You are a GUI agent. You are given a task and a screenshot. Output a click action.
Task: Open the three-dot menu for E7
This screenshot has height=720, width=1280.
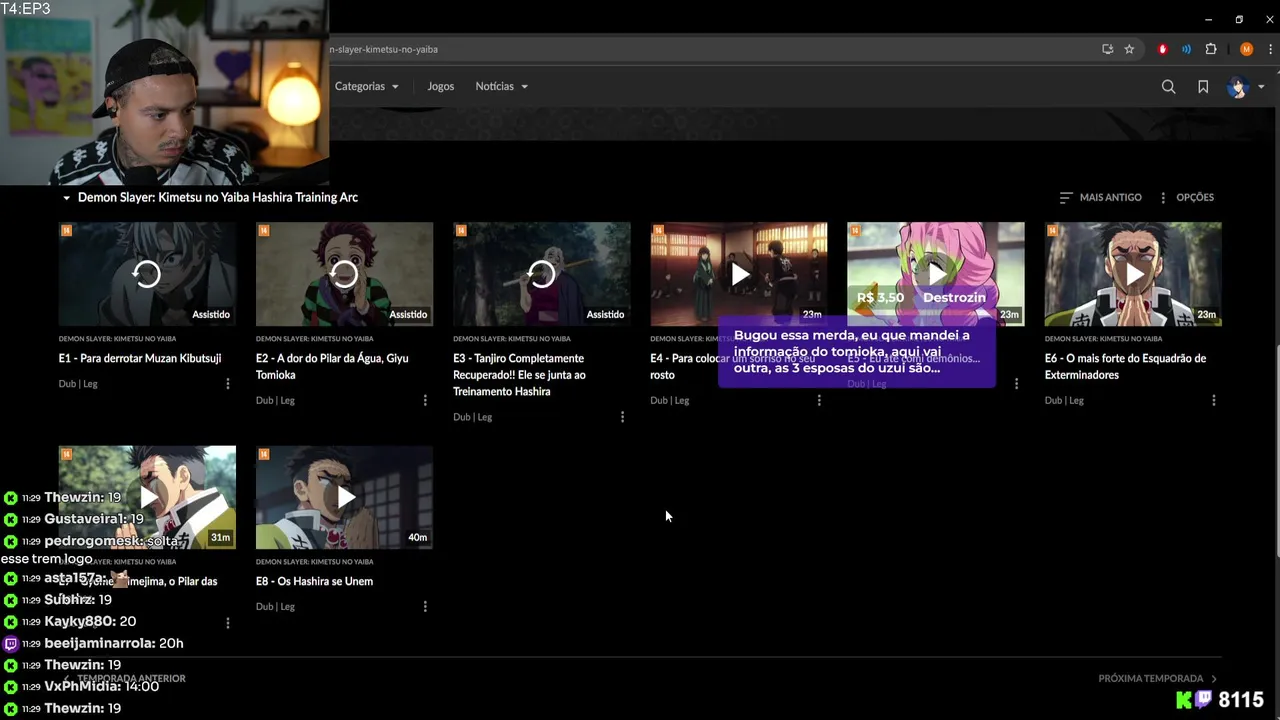(228, 623)
